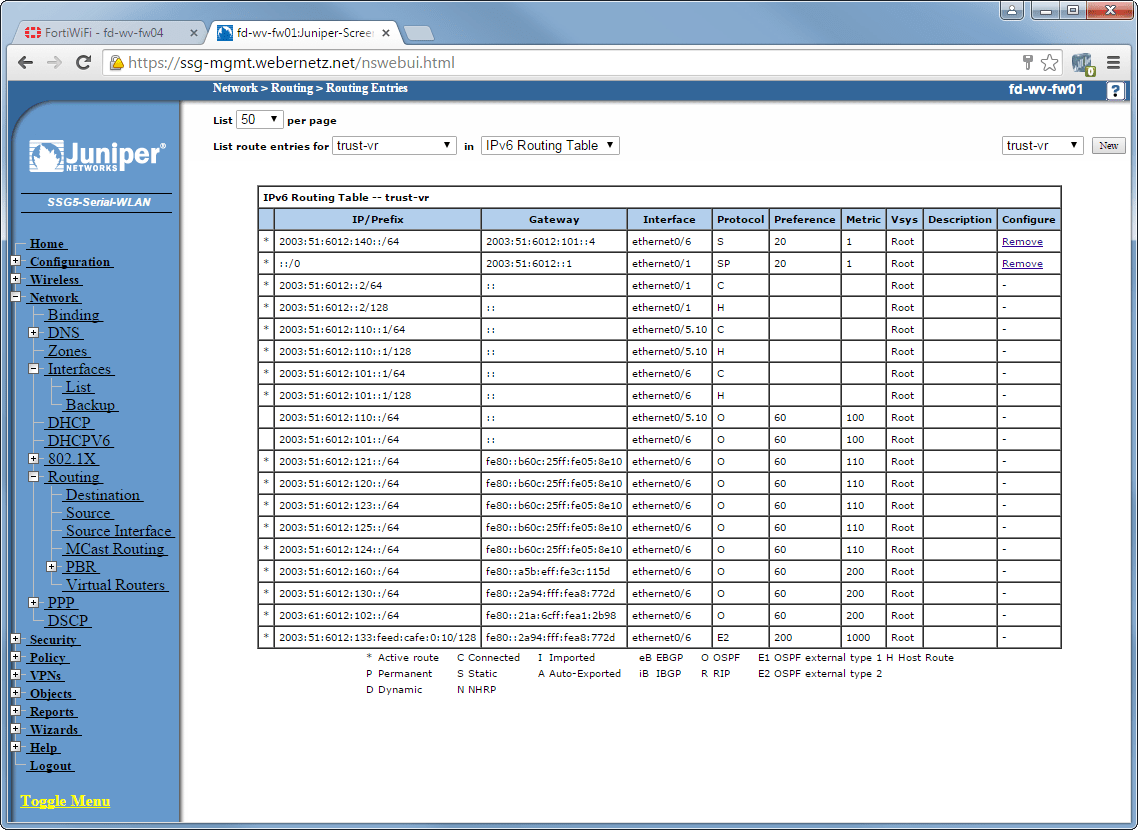The height and width of the screenshot is (830, 1138).
Task: Open the 'List per page' dropdown
Action: (x=258, y=118)
